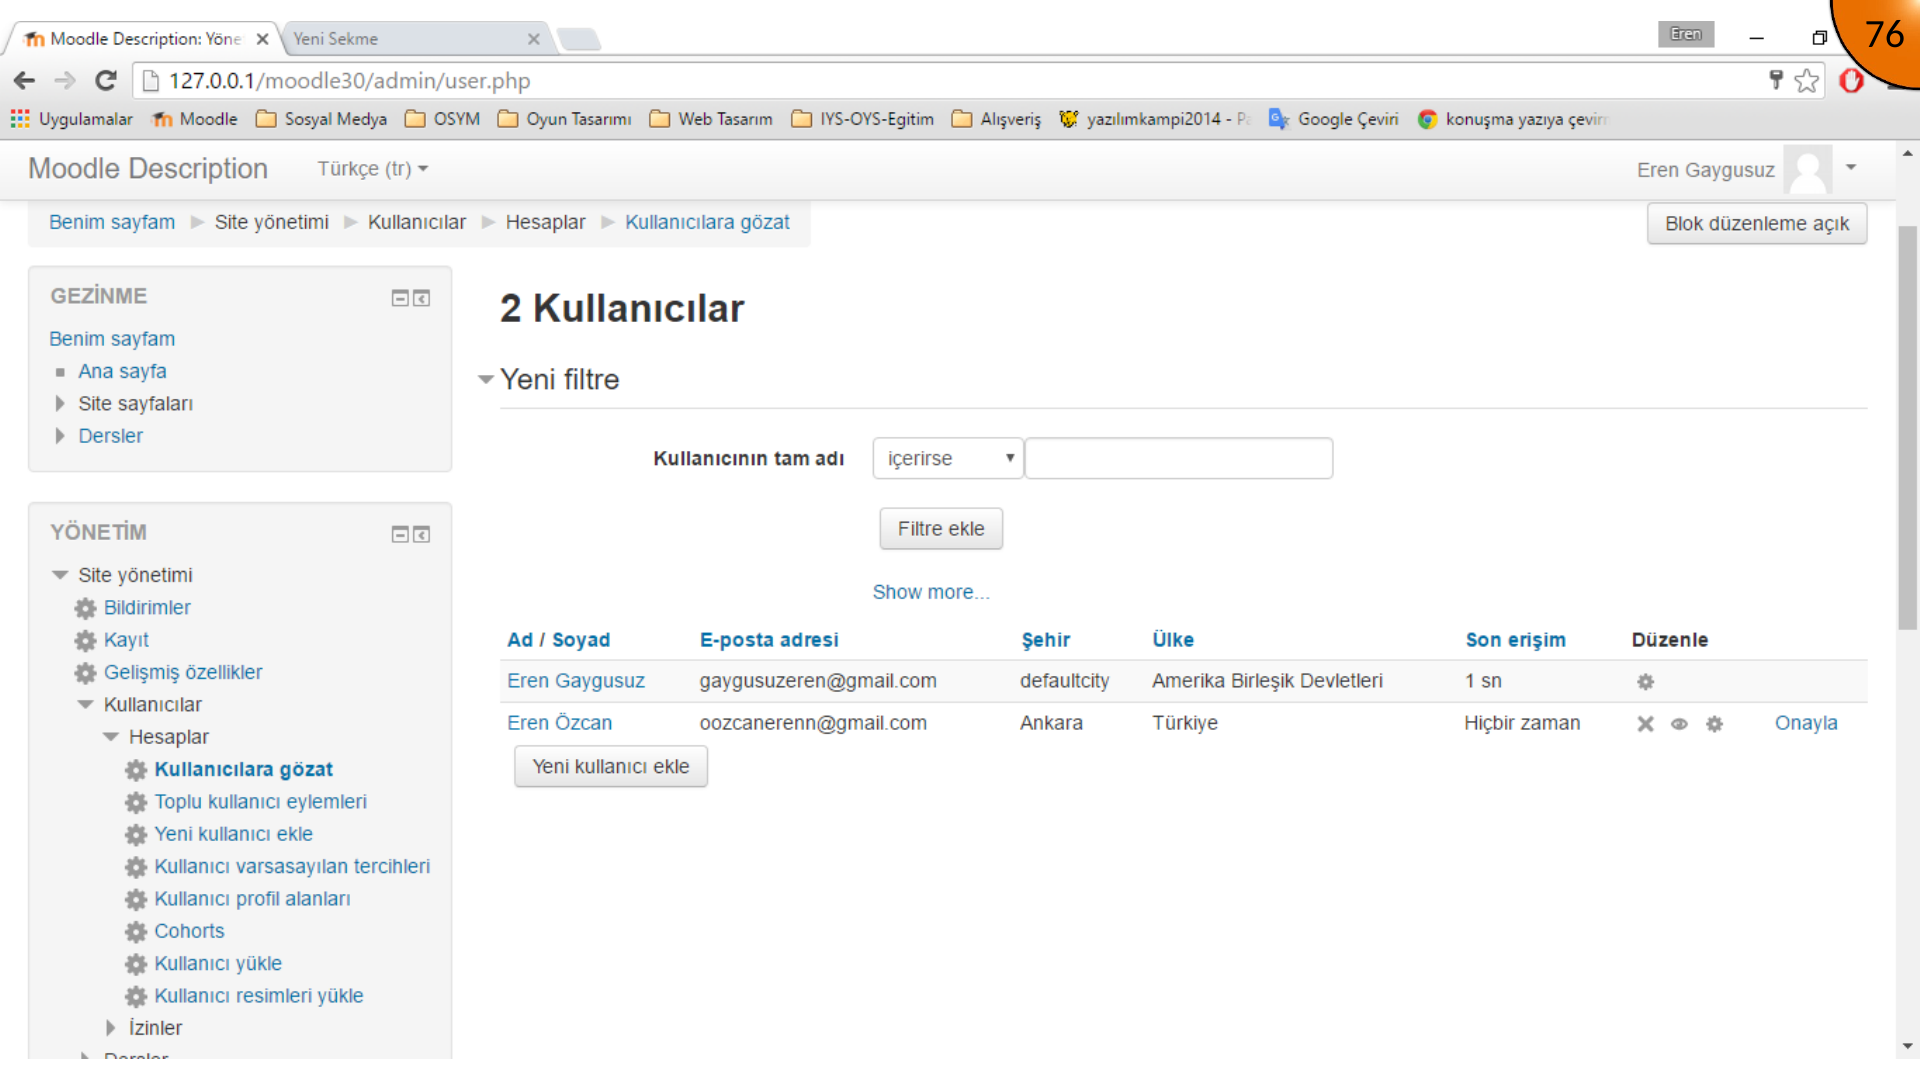
Task: Open the Google Çeviri bookmark
Action: pyautogui.click(x=1334, y=119)
